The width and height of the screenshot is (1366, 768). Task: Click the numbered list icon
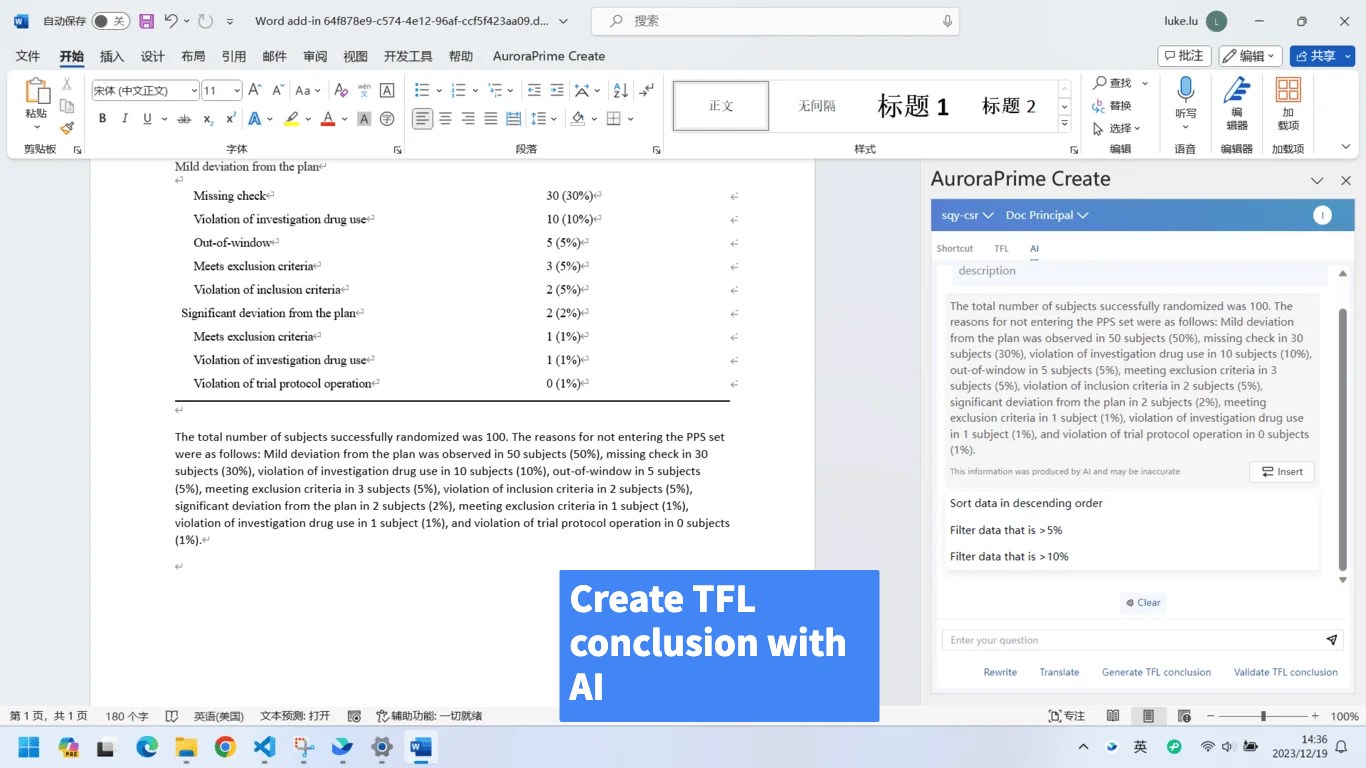(459, 90)
